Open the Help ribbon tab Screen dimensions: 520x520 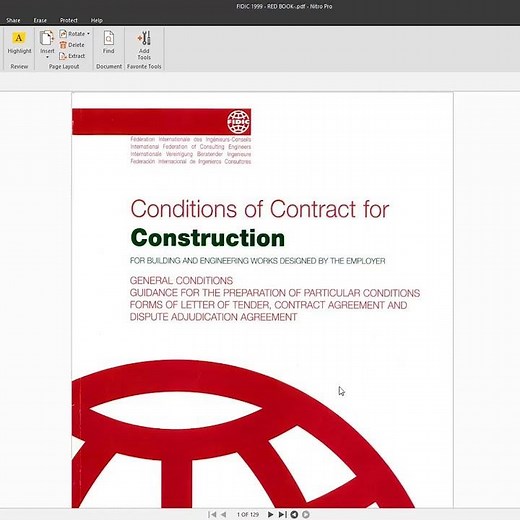(x=97, y=20)
